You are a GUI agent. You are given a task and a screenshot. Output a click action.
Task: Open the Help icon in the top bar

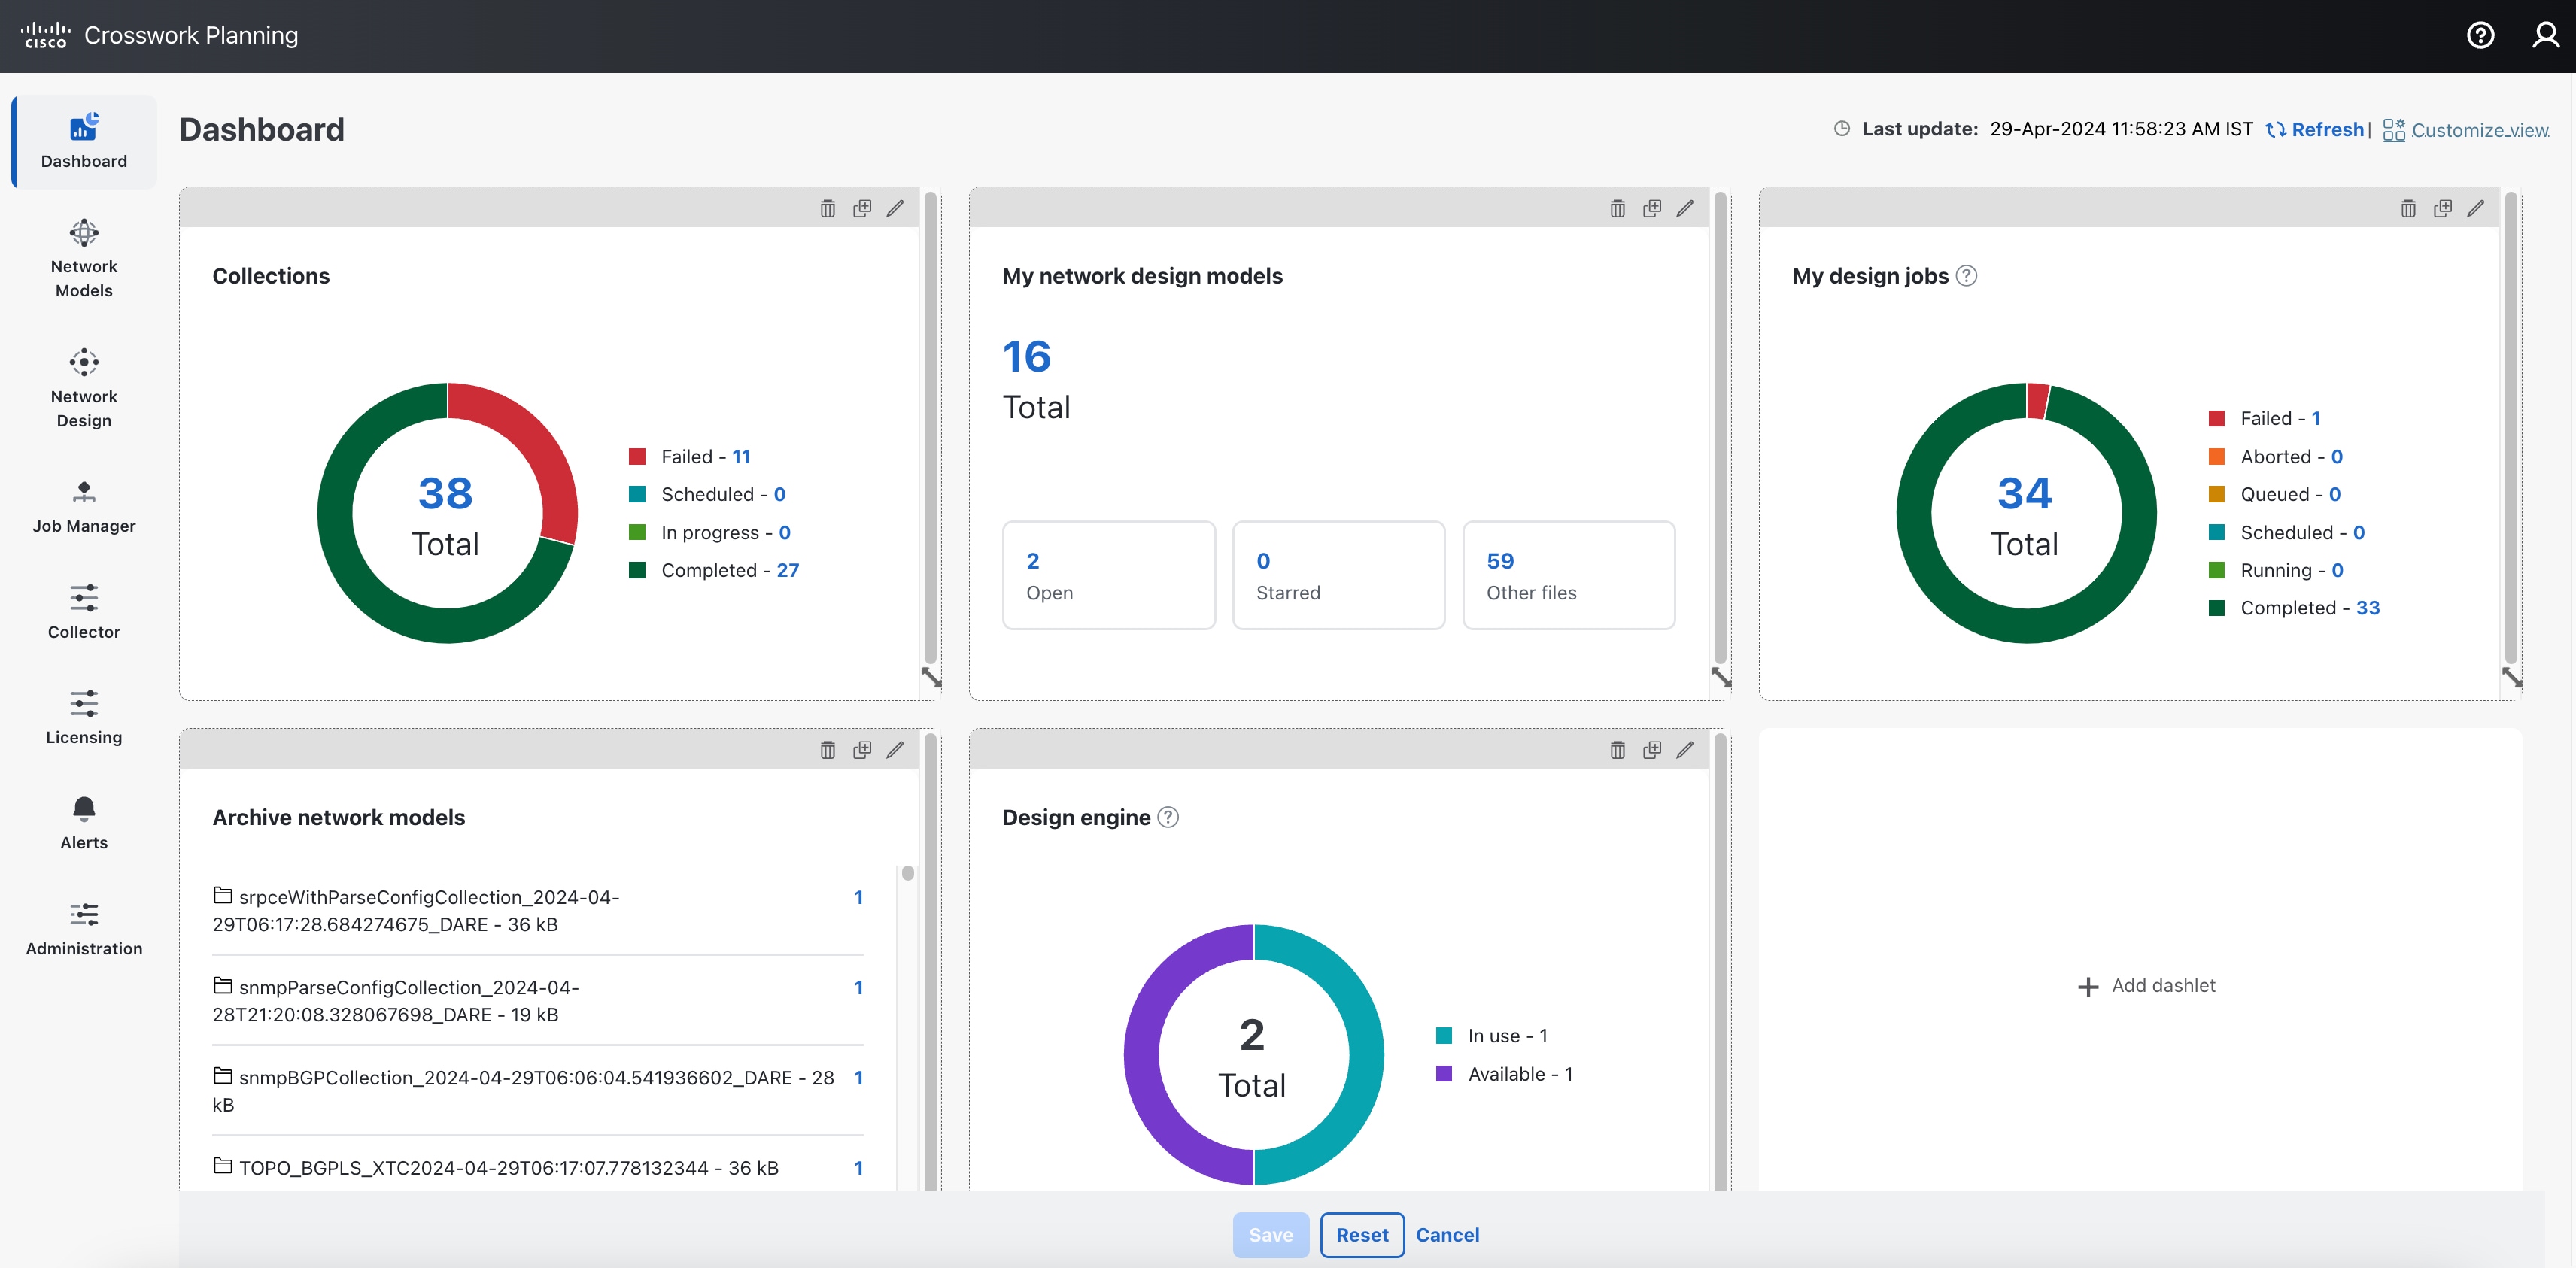(2482, 35)
